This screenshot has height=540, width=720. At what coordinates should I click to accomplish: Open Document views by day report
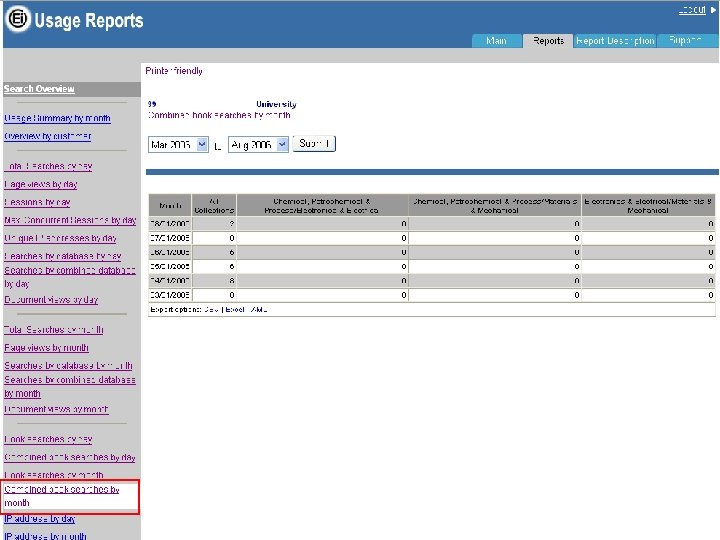click(51, 300)
